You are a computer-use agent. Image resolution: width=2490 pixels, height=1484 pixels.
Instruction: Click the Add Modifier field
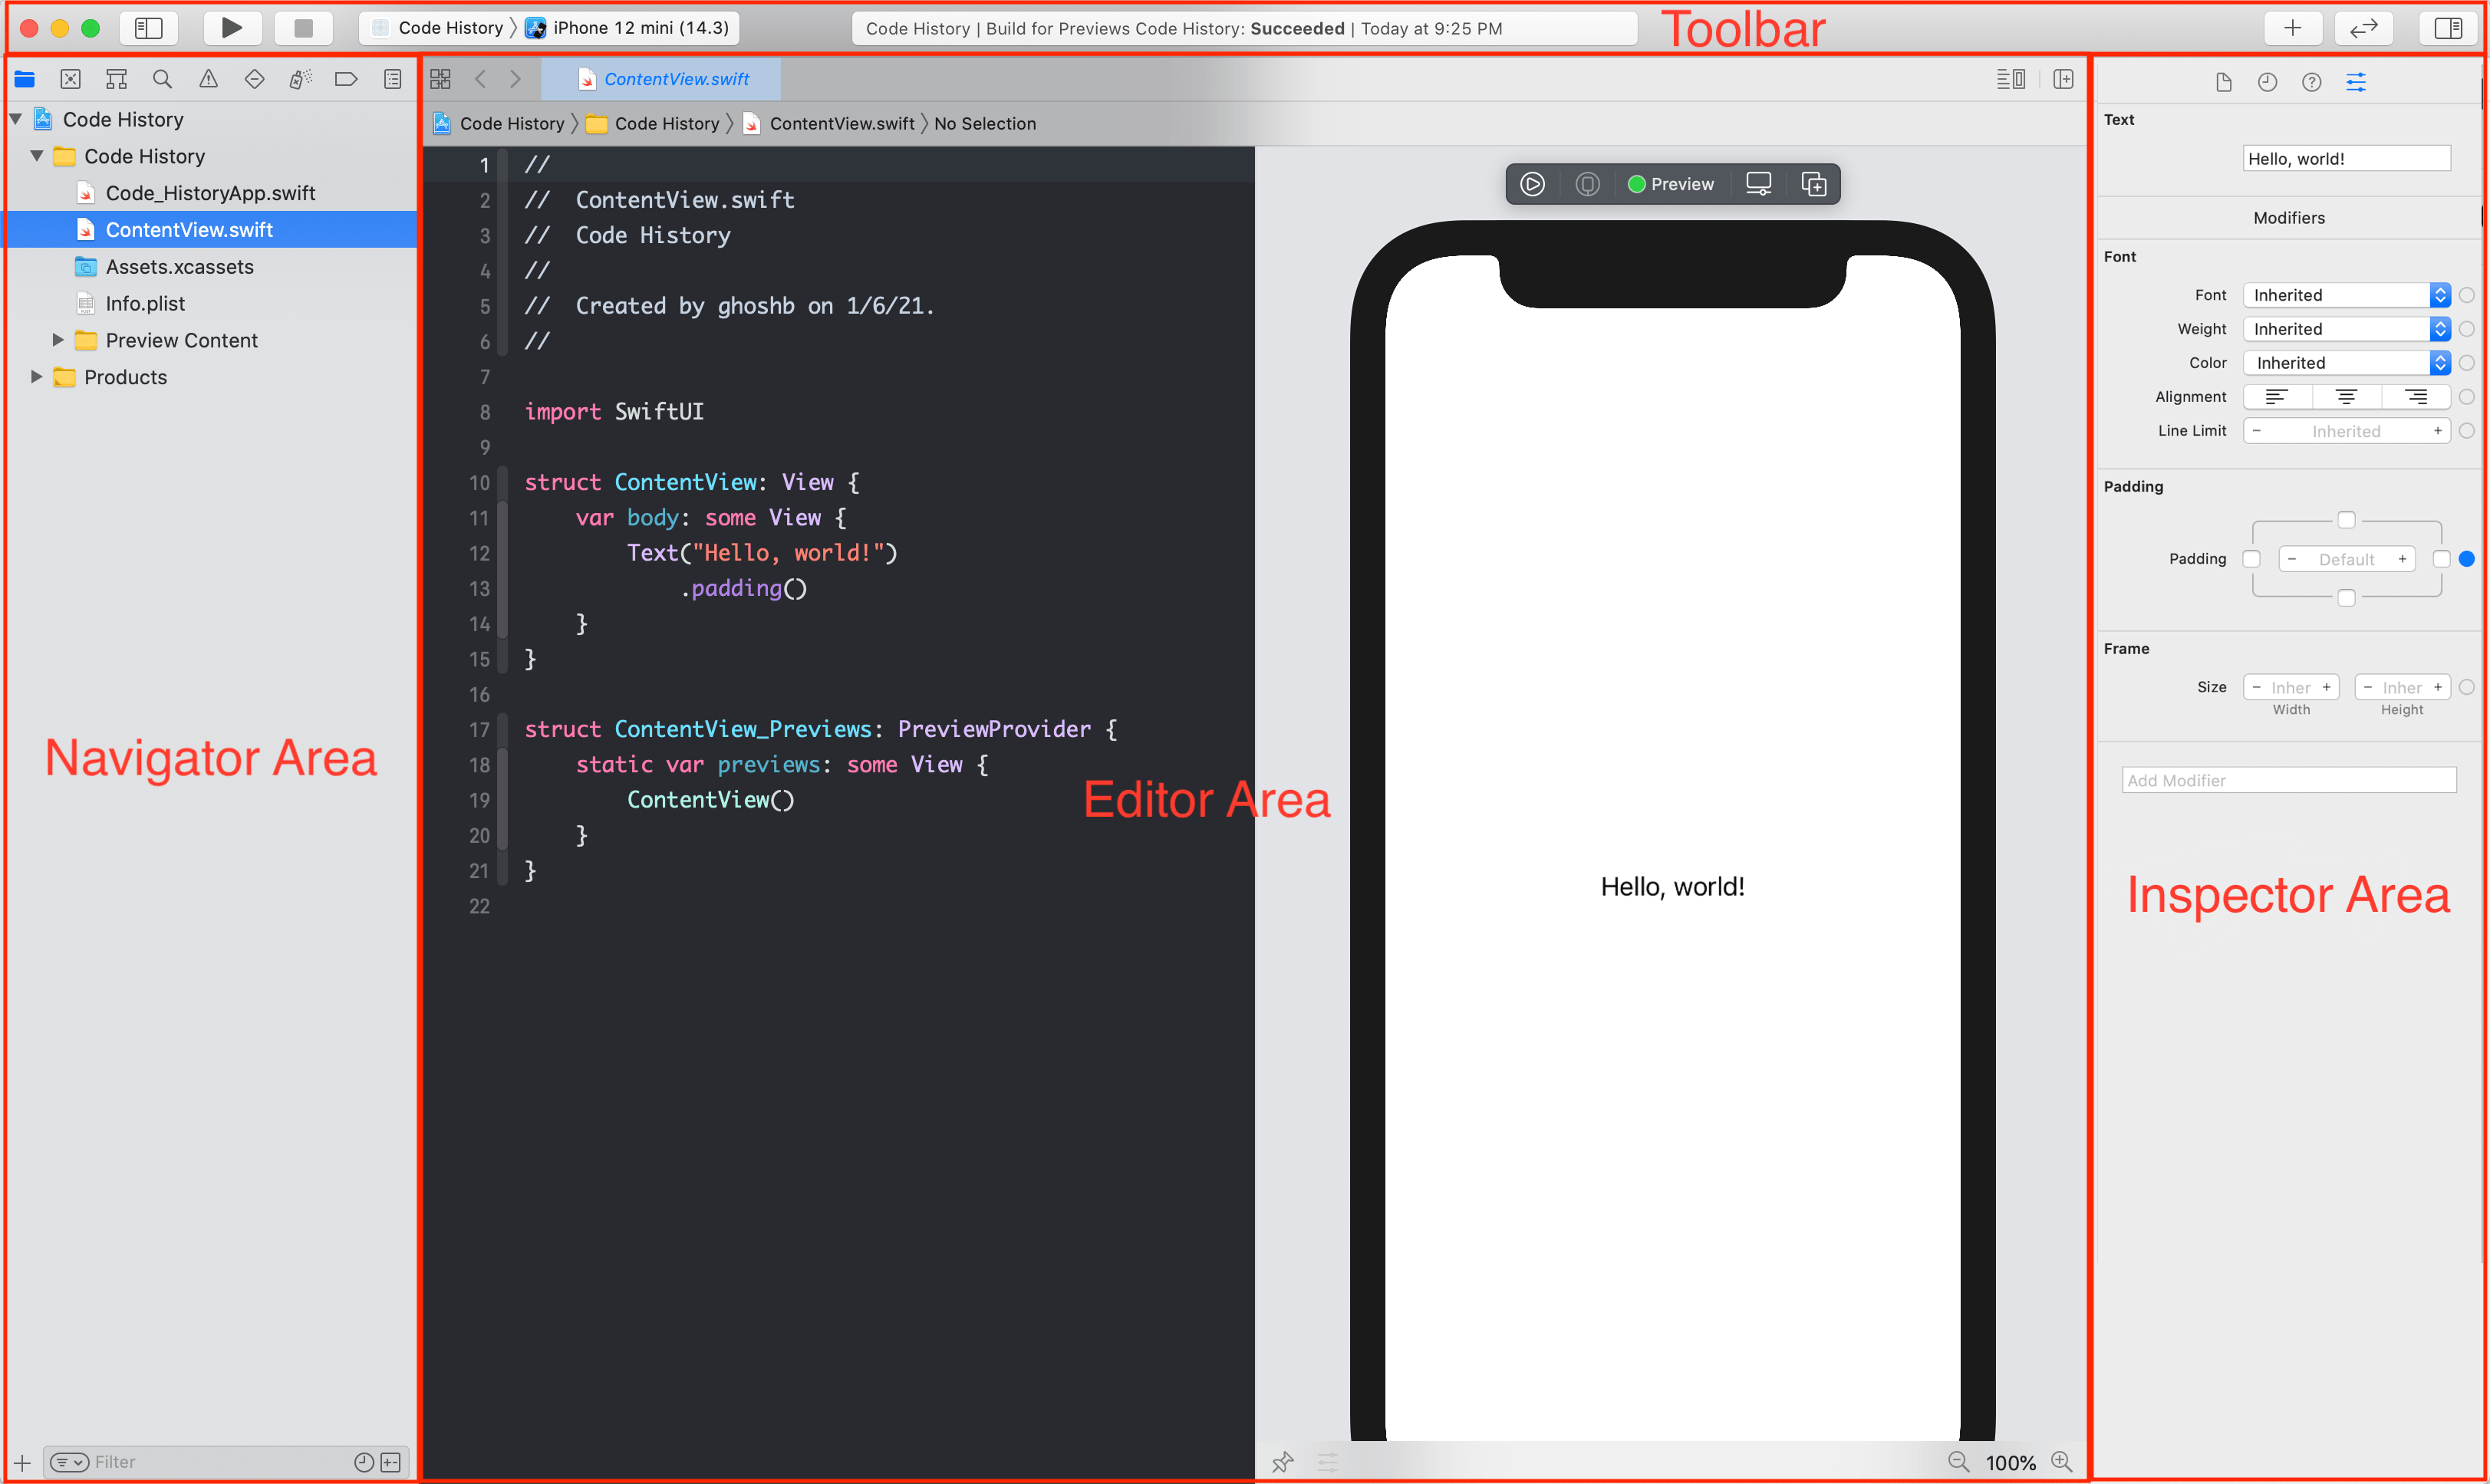point(2288,780)
